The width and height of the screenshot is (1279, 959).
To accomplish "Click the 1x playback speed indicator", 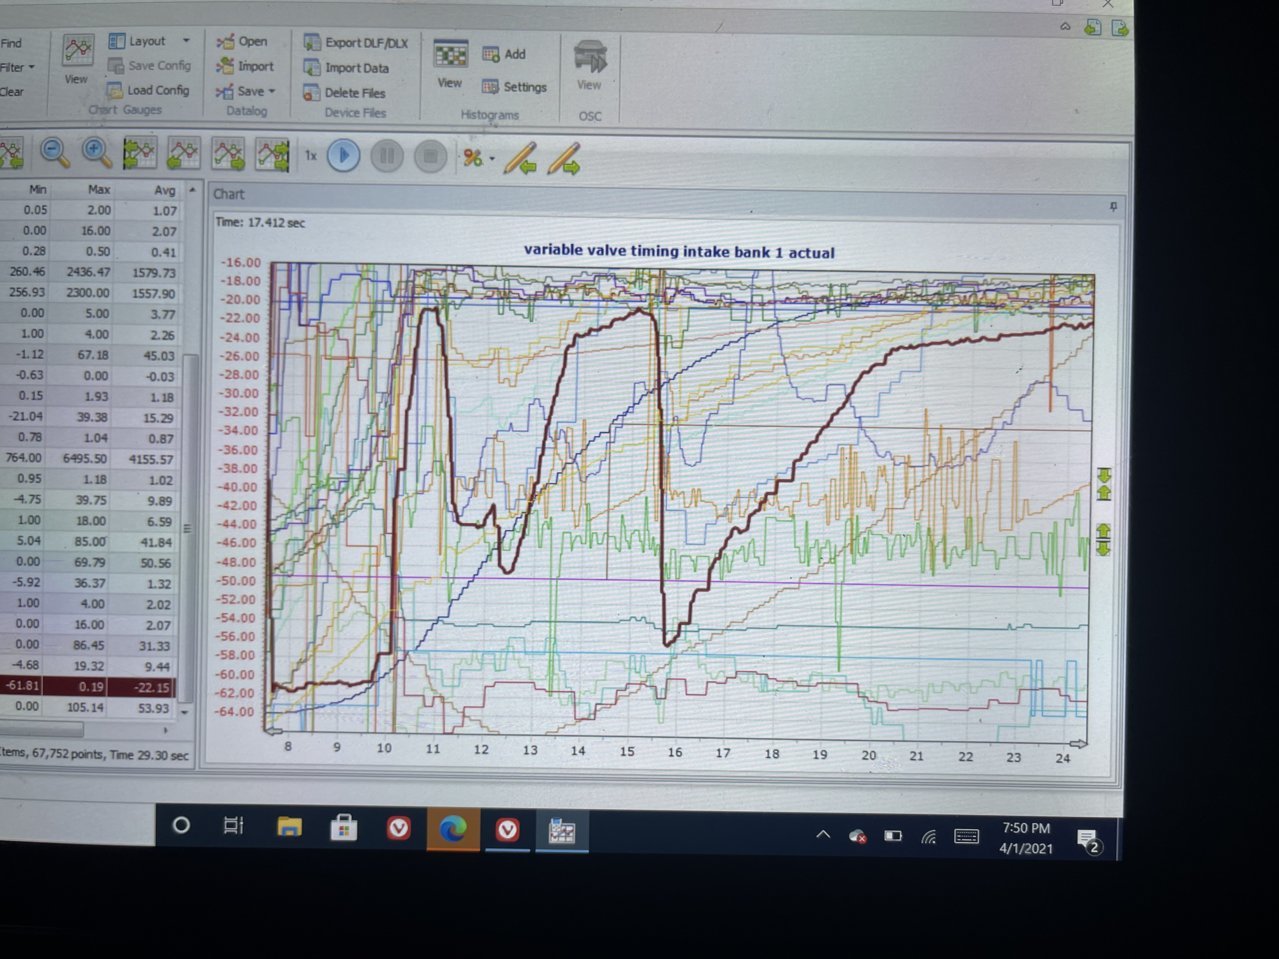I will 310,156.
